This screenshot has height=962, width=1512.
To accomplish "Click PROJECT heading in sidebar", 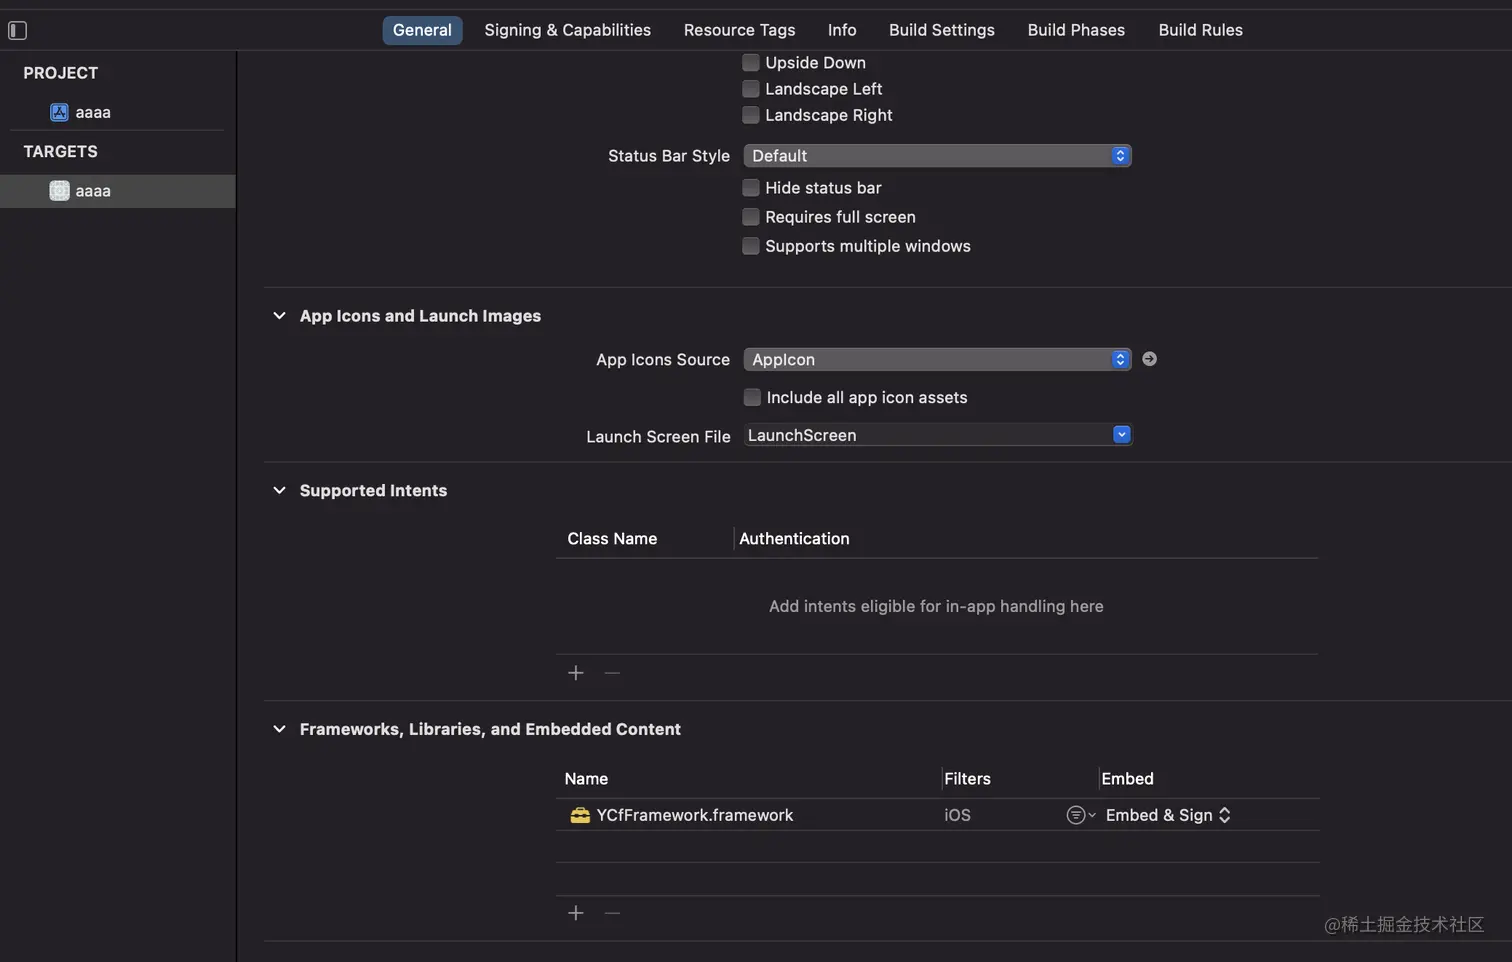I will tap(61, 73).
